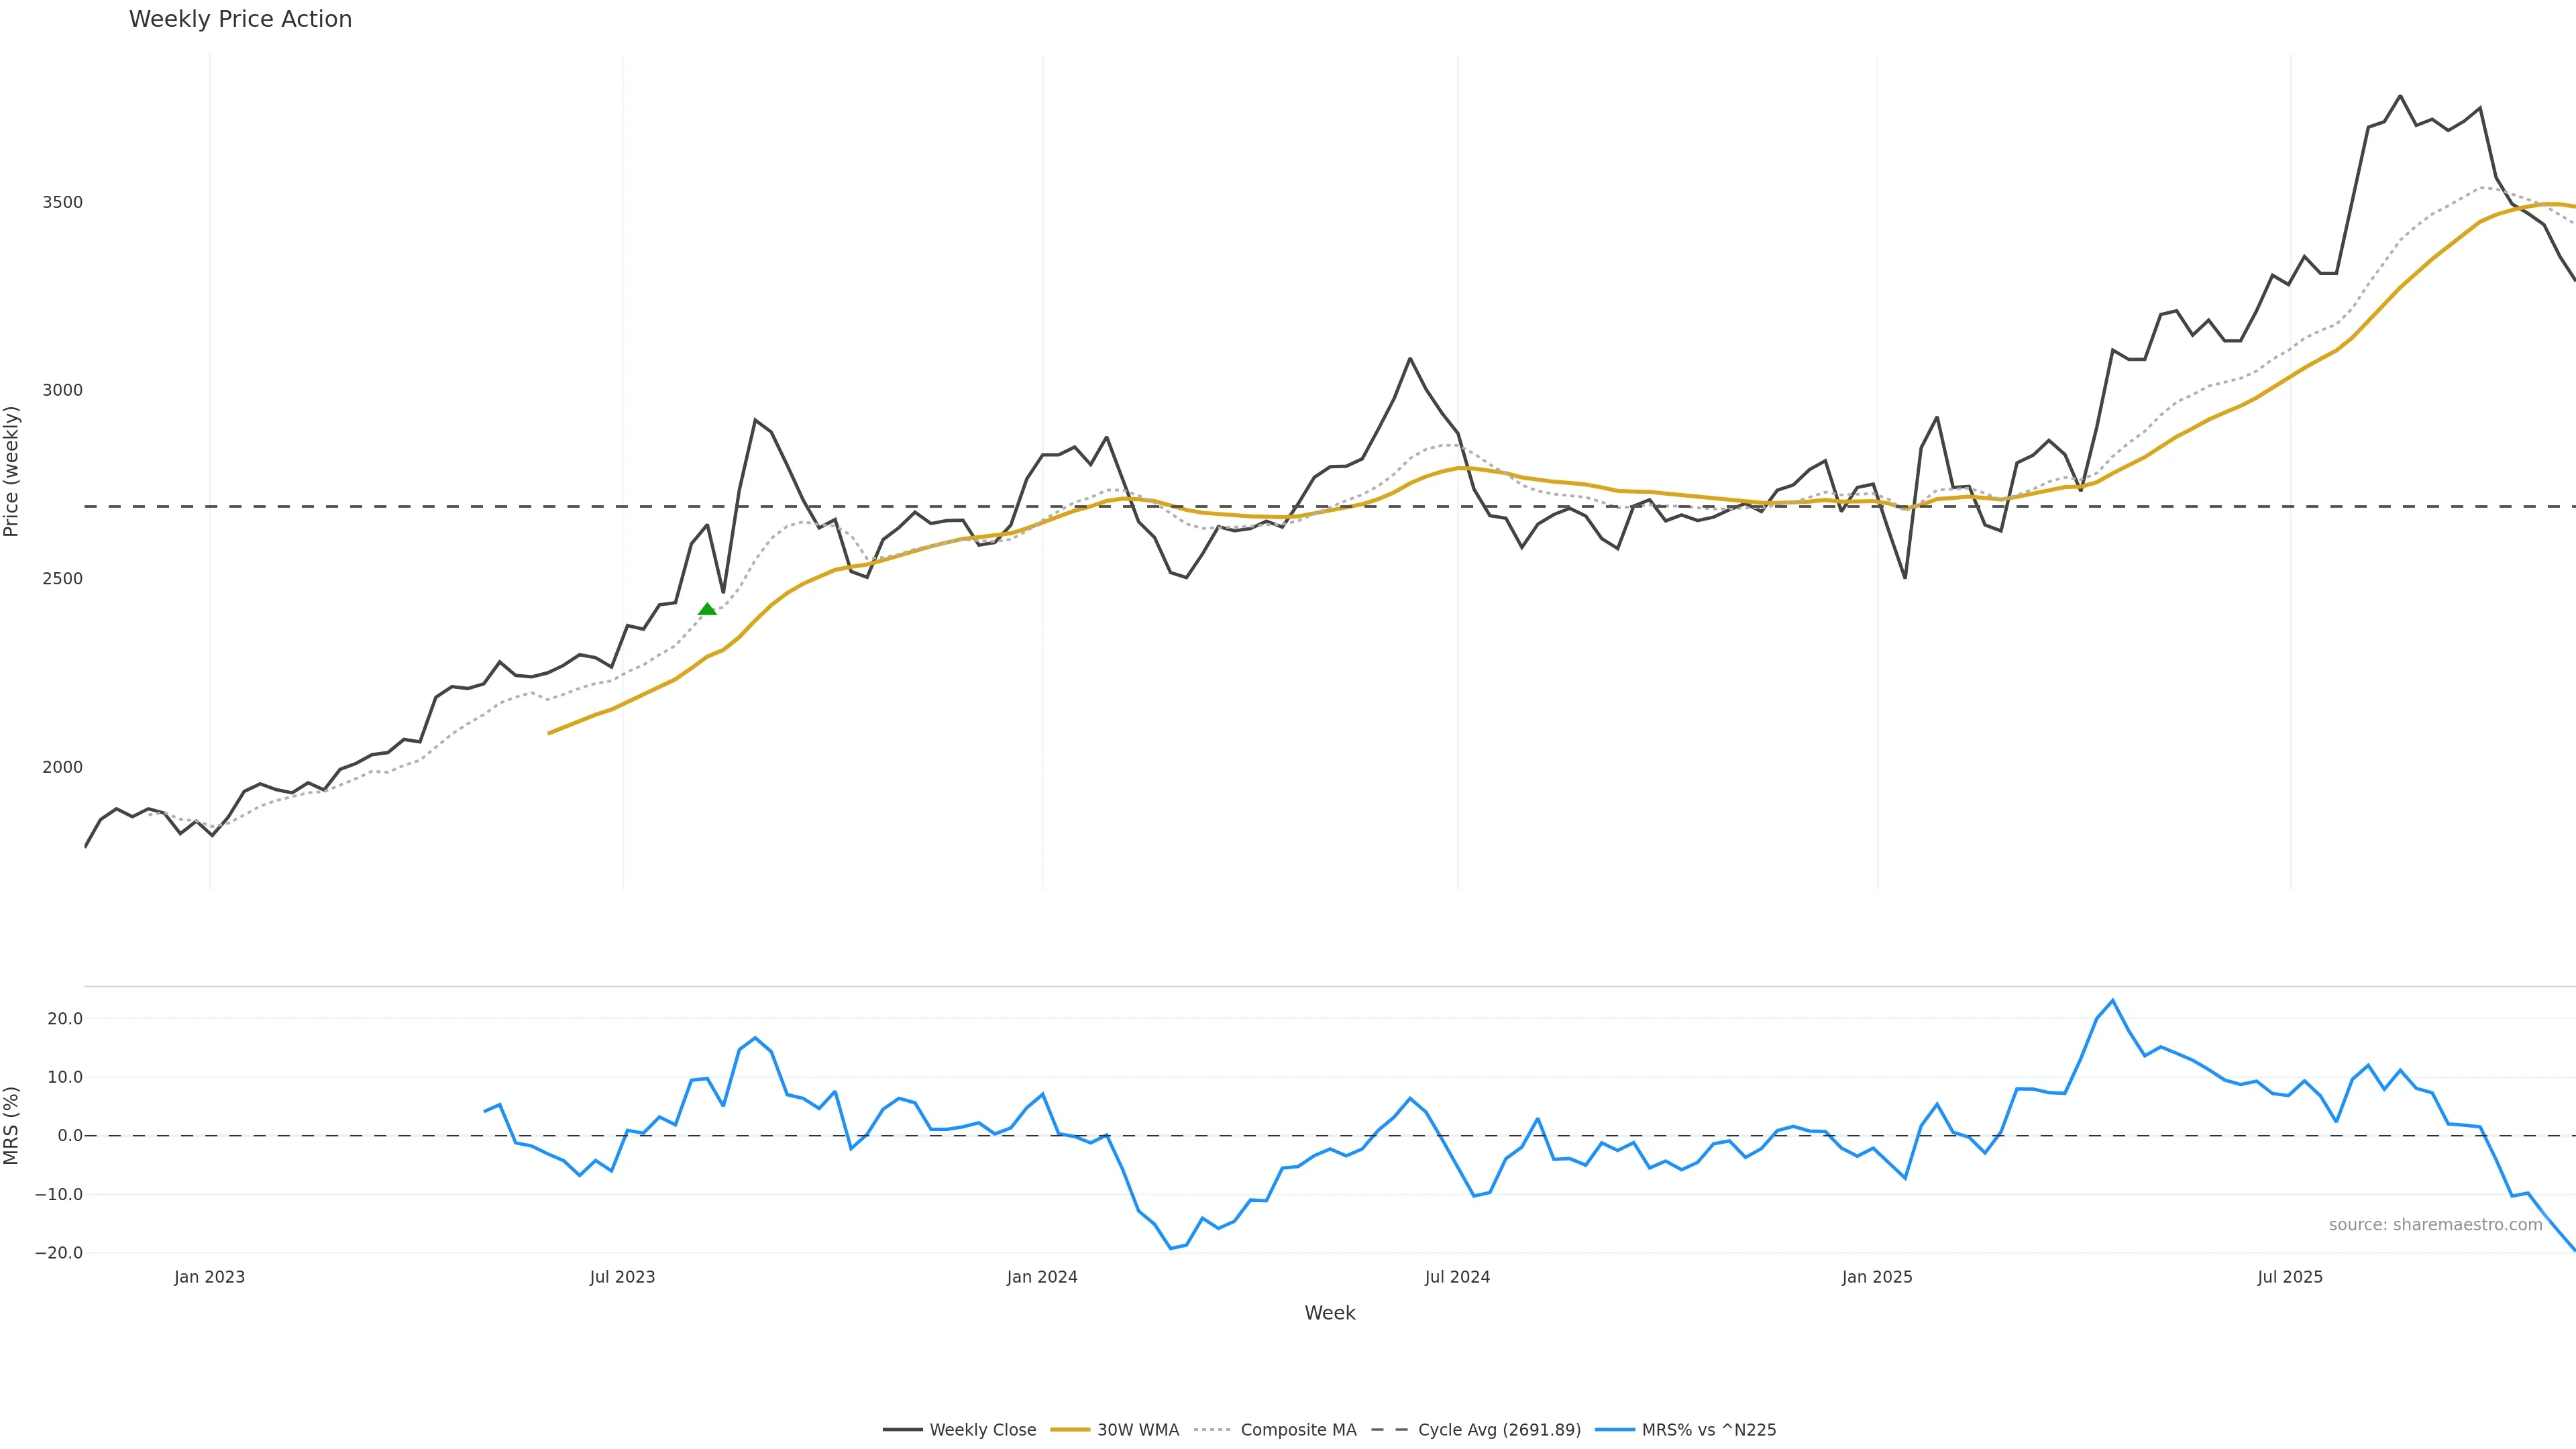Click the Jul 2025 x-axis tick label
2576x1449 pixels.
[x=2290, y=1277]
